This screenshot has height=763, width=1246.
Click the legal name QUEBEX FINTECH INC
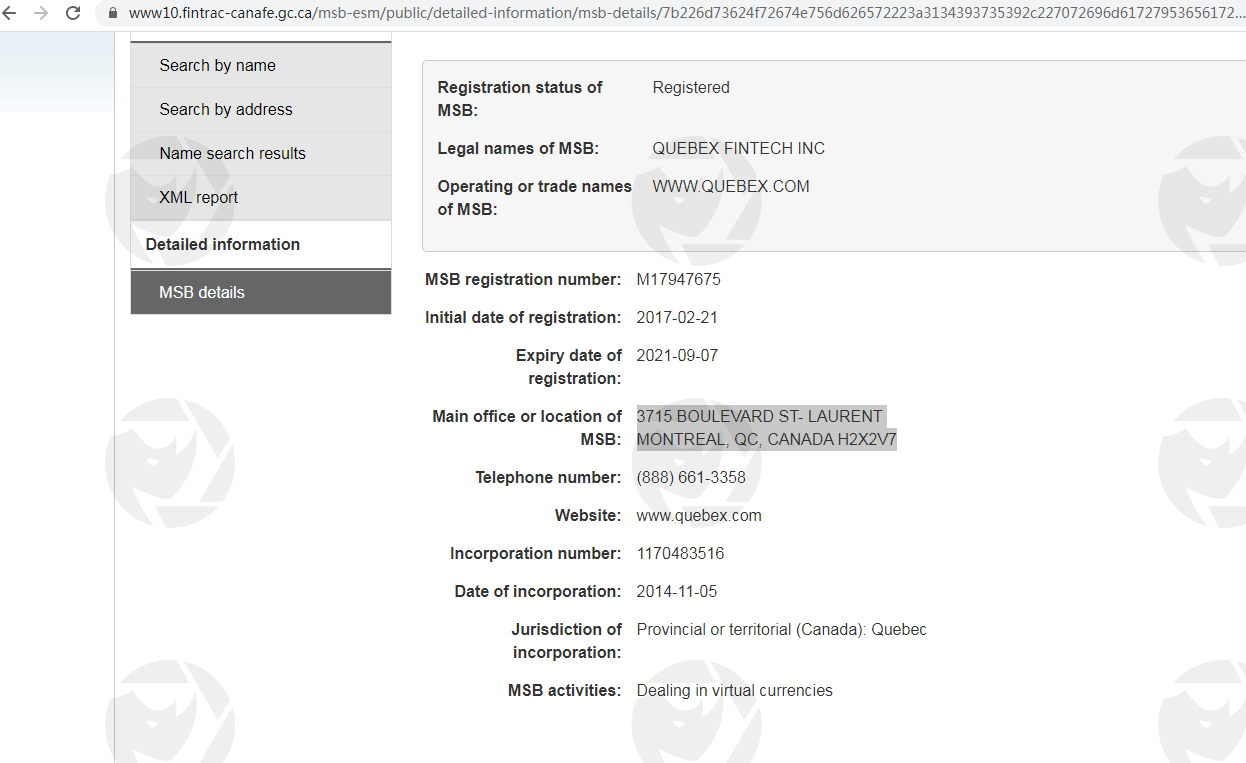click(x=738, y=148)
